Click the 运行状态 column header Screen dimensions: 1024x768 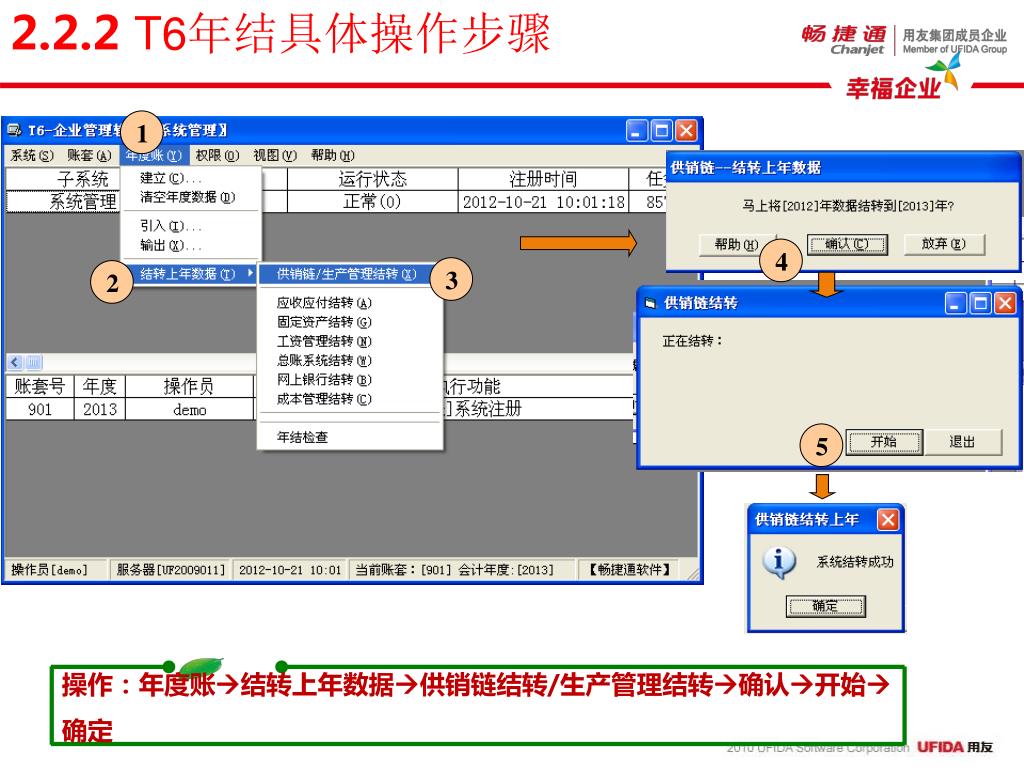373,179
